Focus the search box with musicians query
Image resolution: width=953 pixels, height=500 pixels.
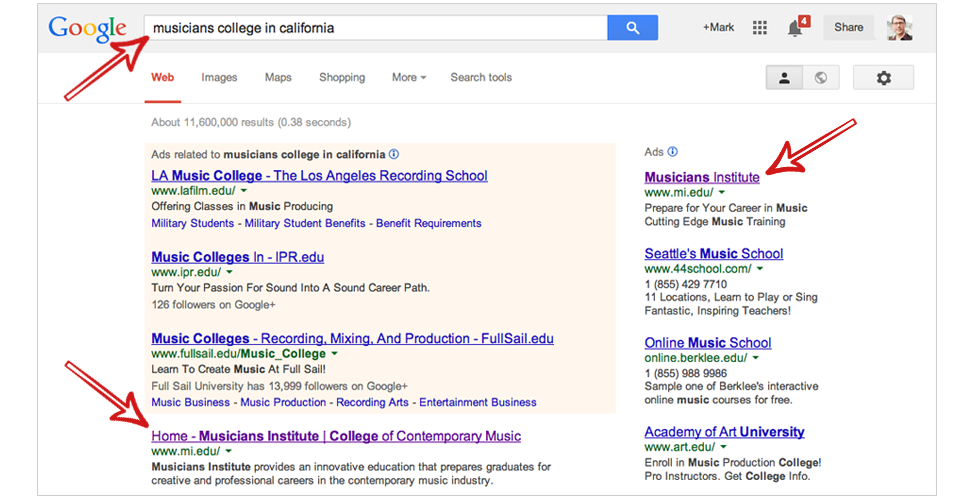376,28
